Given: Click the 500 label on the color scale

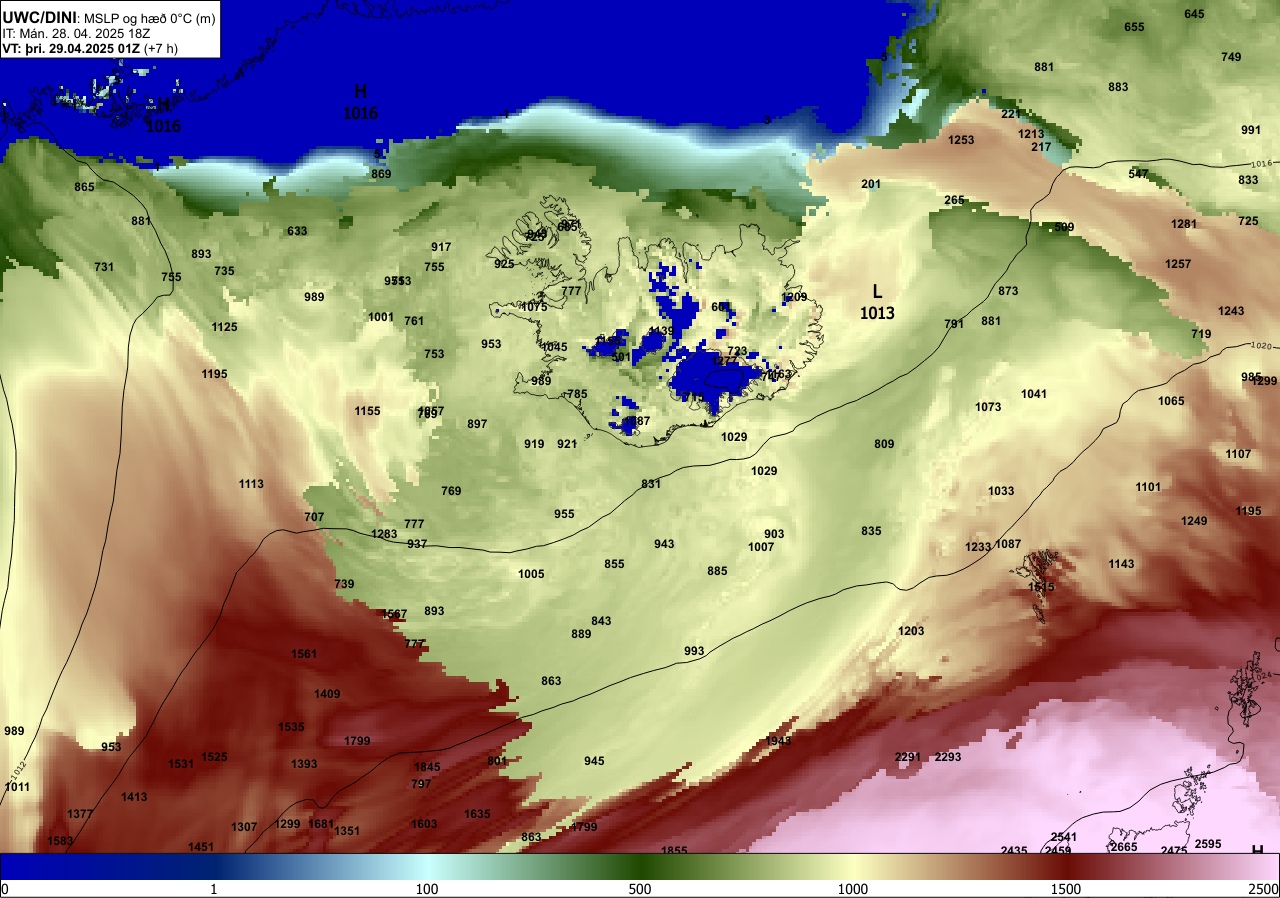Looking at the screenshot, I should [x=640, y=889].
